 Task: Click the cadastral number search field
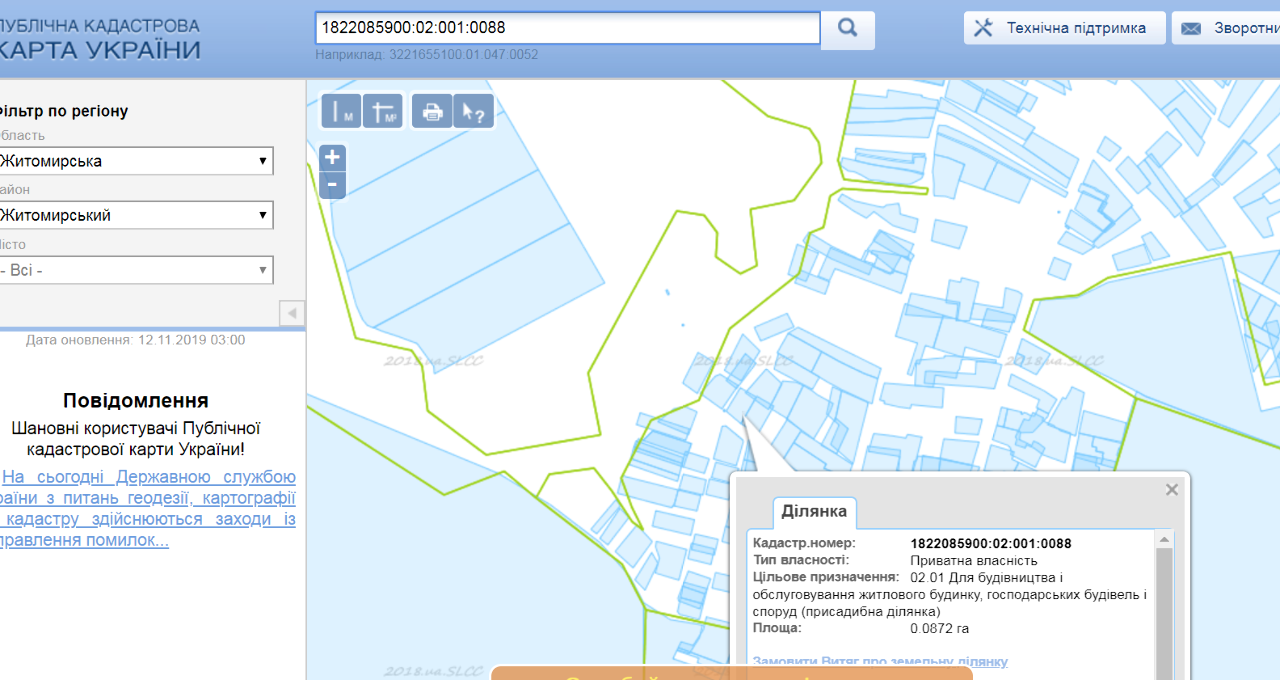567,28
